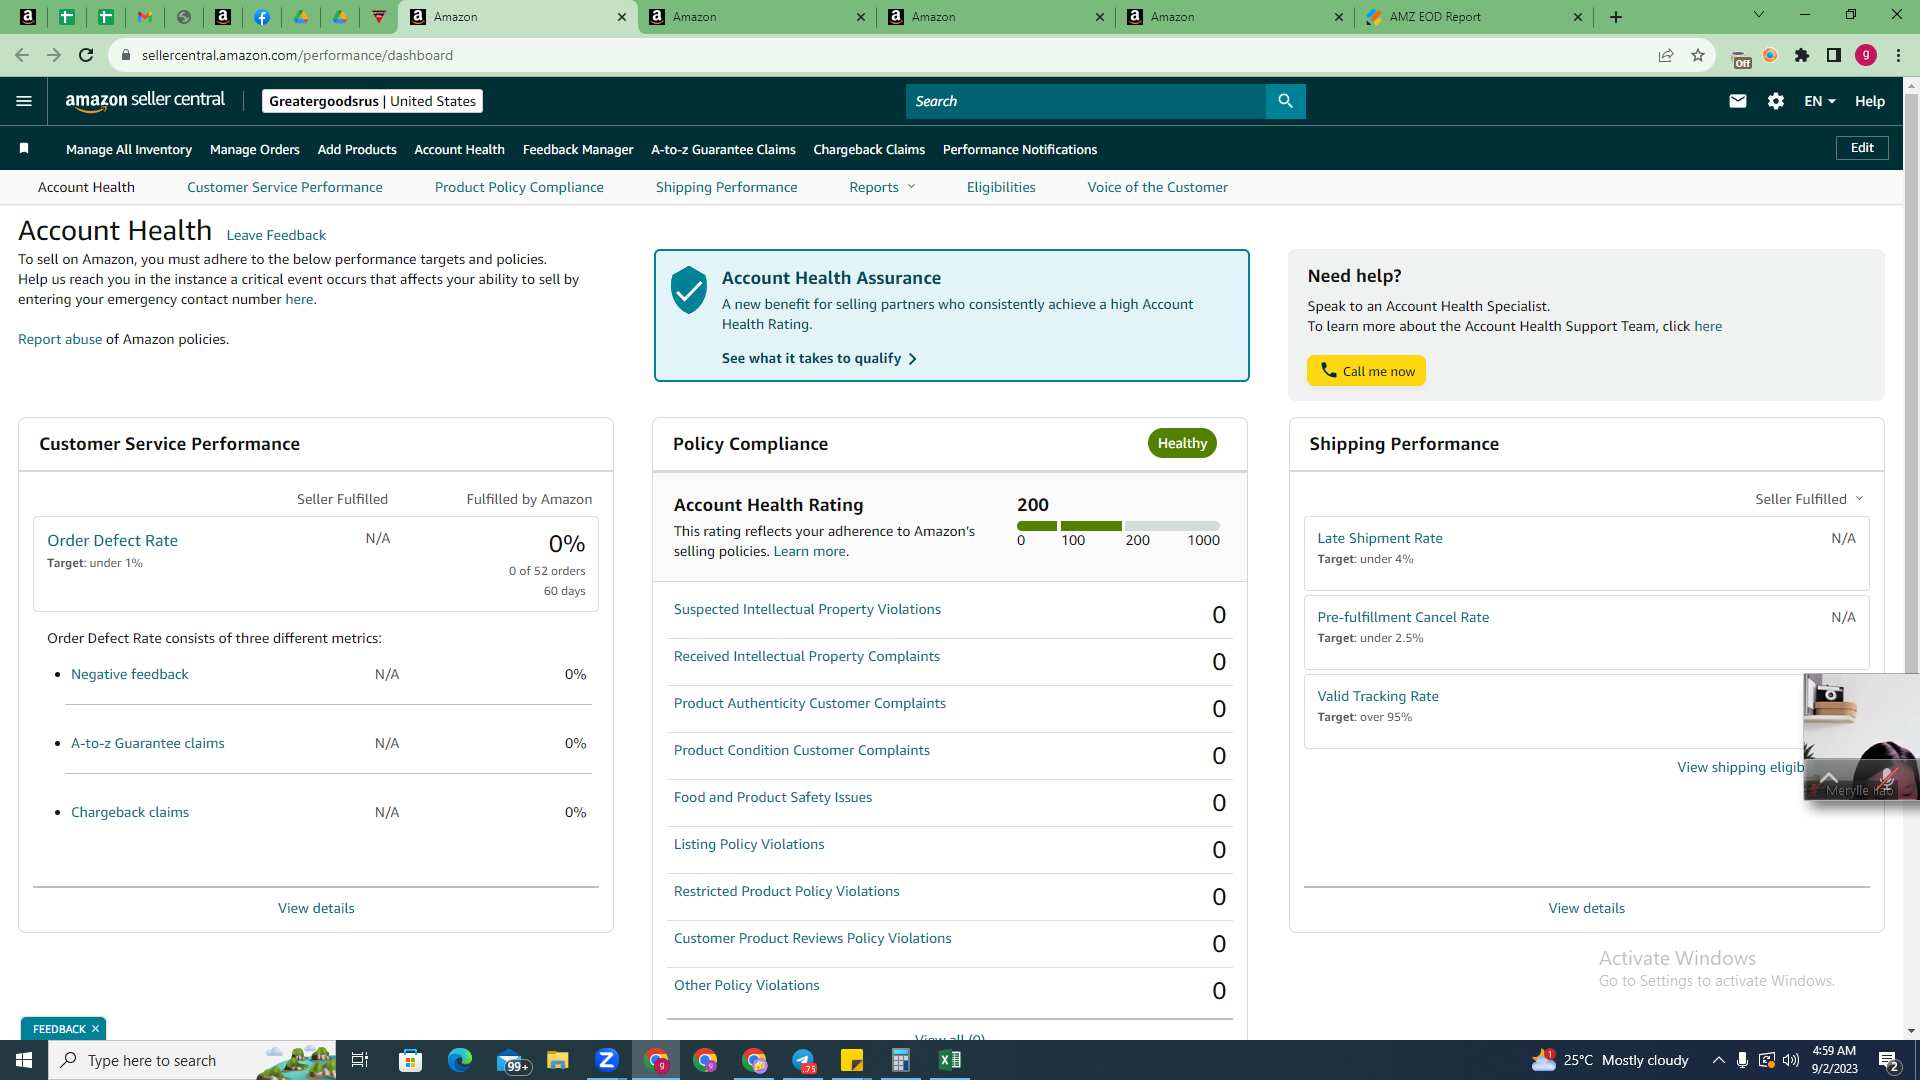Open Voice of the Customer tab
Screen dimensions: 1920x1080
click(1158, 187)
